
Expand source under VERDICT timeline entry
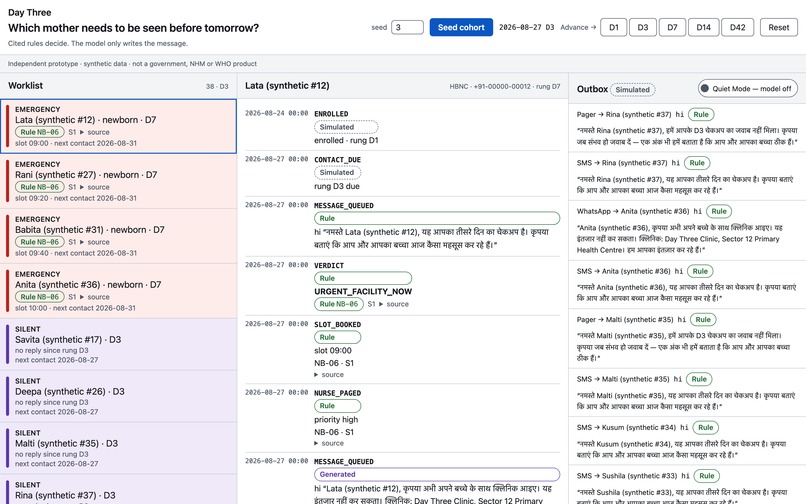(393, 304)
